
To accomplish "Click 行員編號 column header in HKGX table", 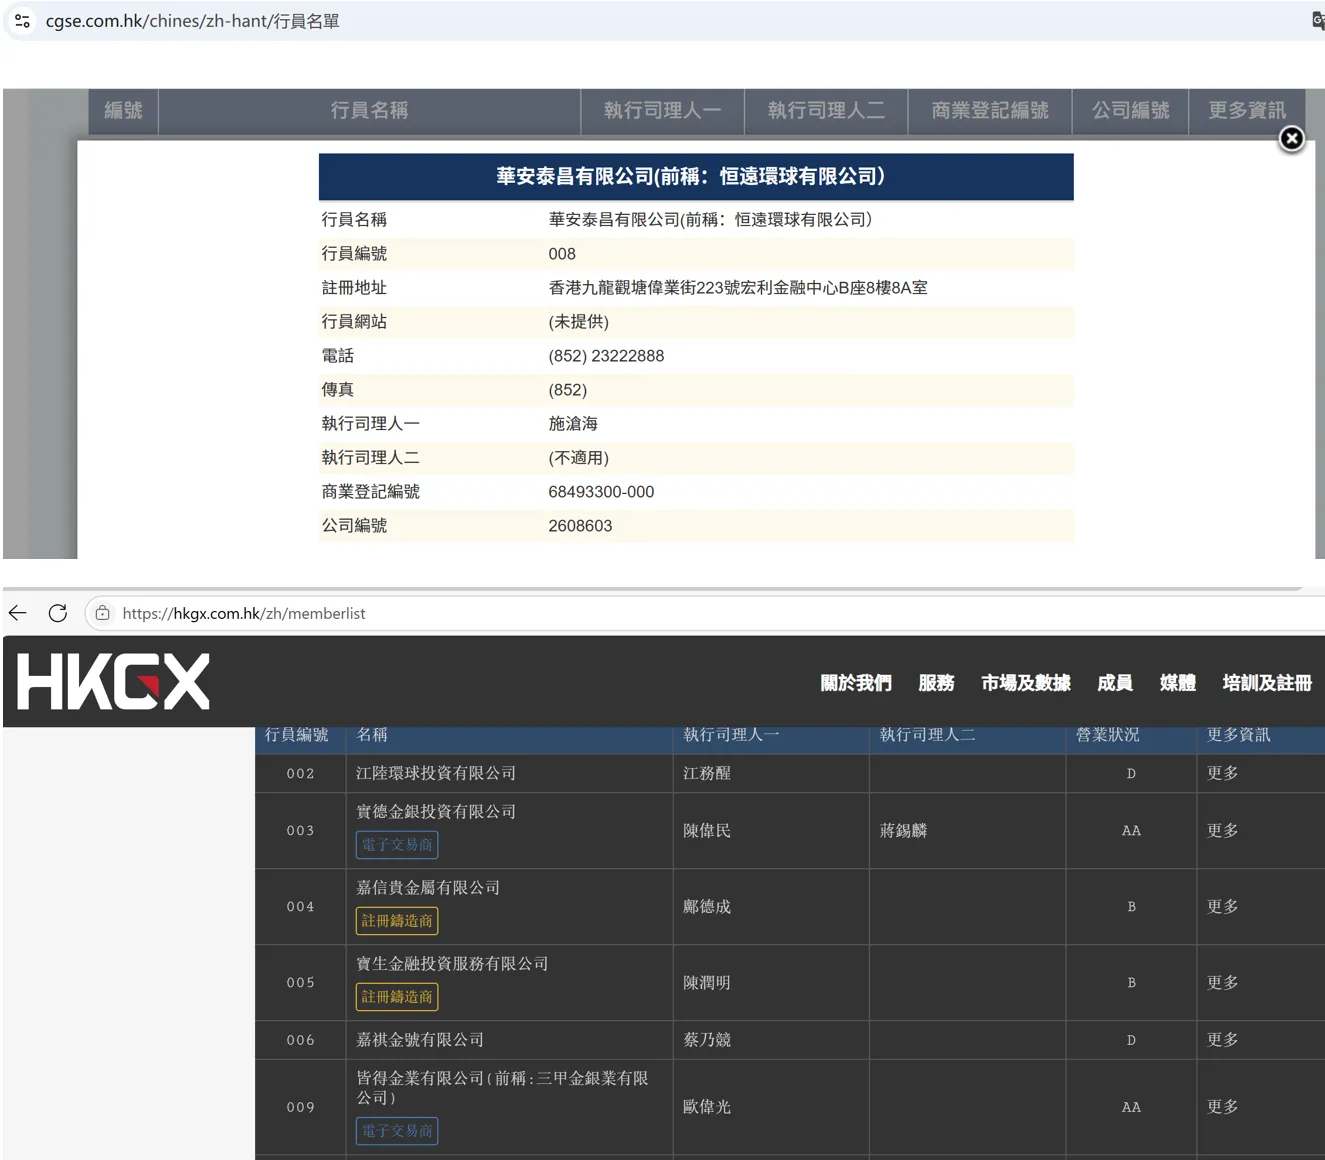I will tap(296, 735).
